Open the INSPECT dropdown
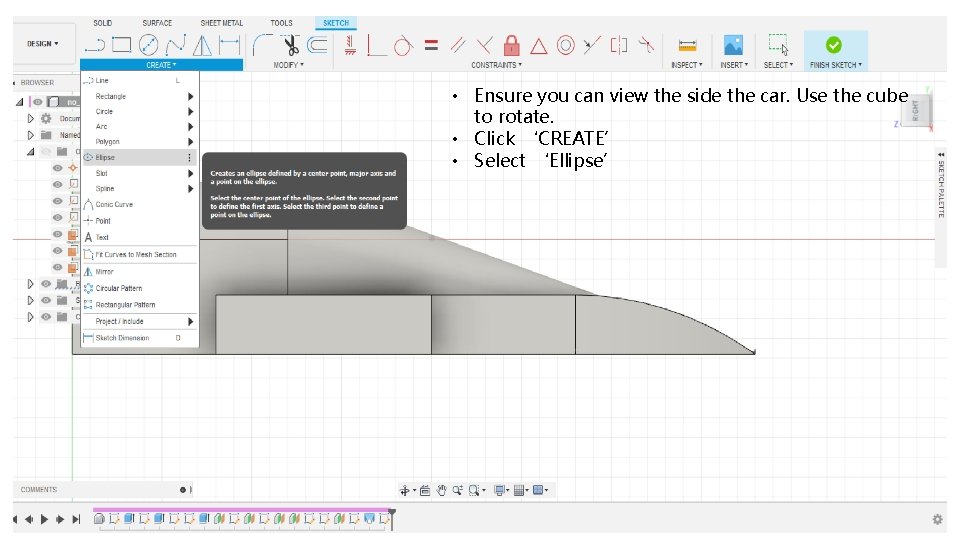 (x=686, y=65)
